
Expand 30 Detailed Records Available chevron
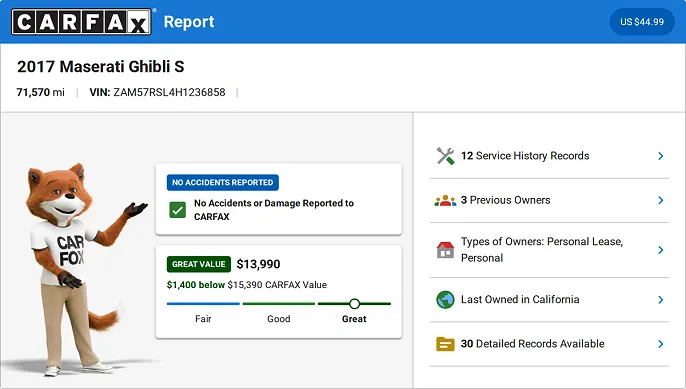(x=661, y=344)
